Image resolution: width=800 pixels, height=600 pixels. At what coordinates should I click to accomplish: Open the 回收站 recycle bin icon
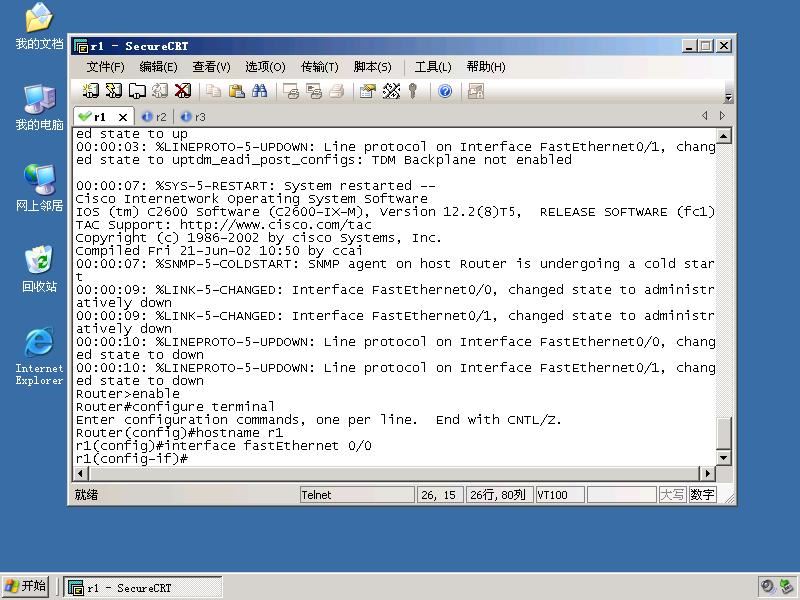pos(39,269)
